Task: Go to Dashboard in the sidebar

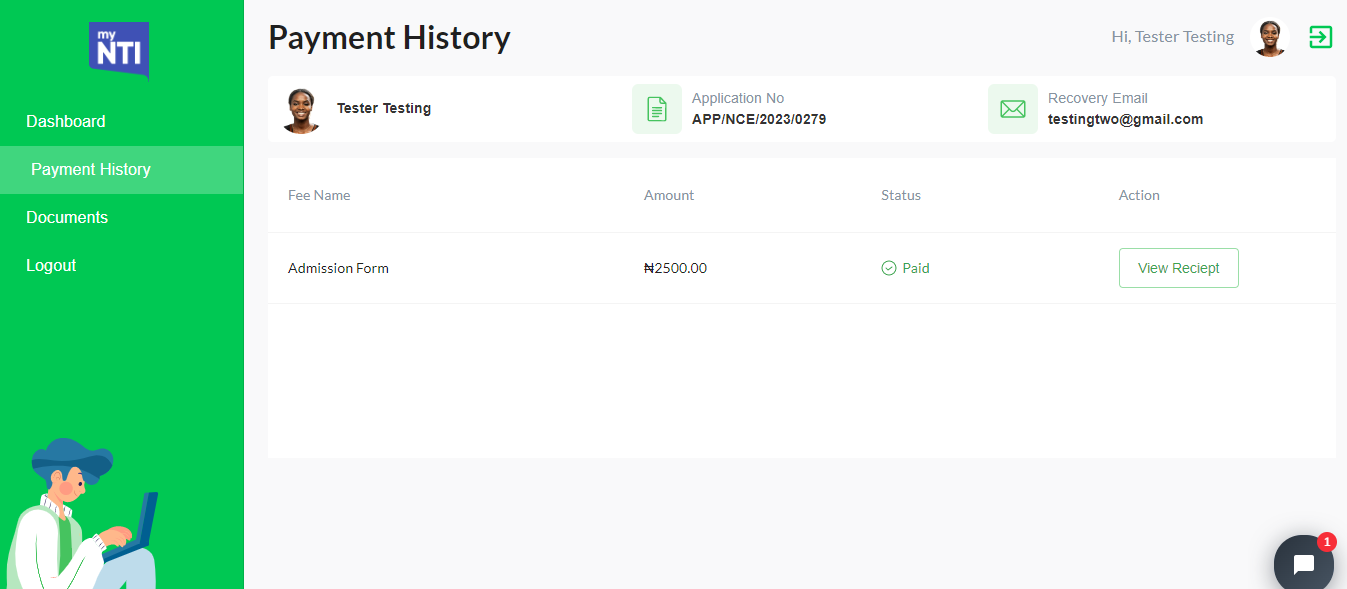Action: point(66,121)
